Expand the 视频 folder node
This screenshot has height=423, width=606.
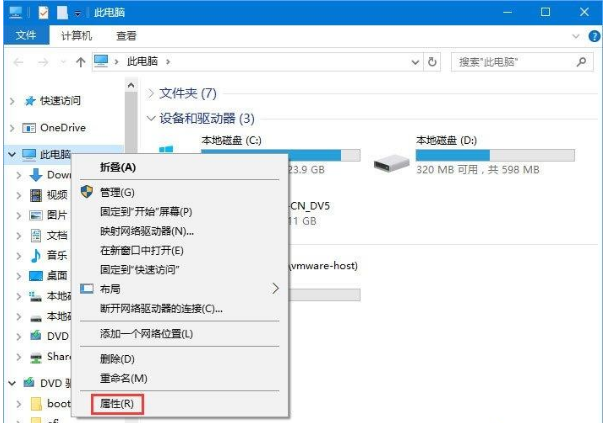(x=19, y=195)
